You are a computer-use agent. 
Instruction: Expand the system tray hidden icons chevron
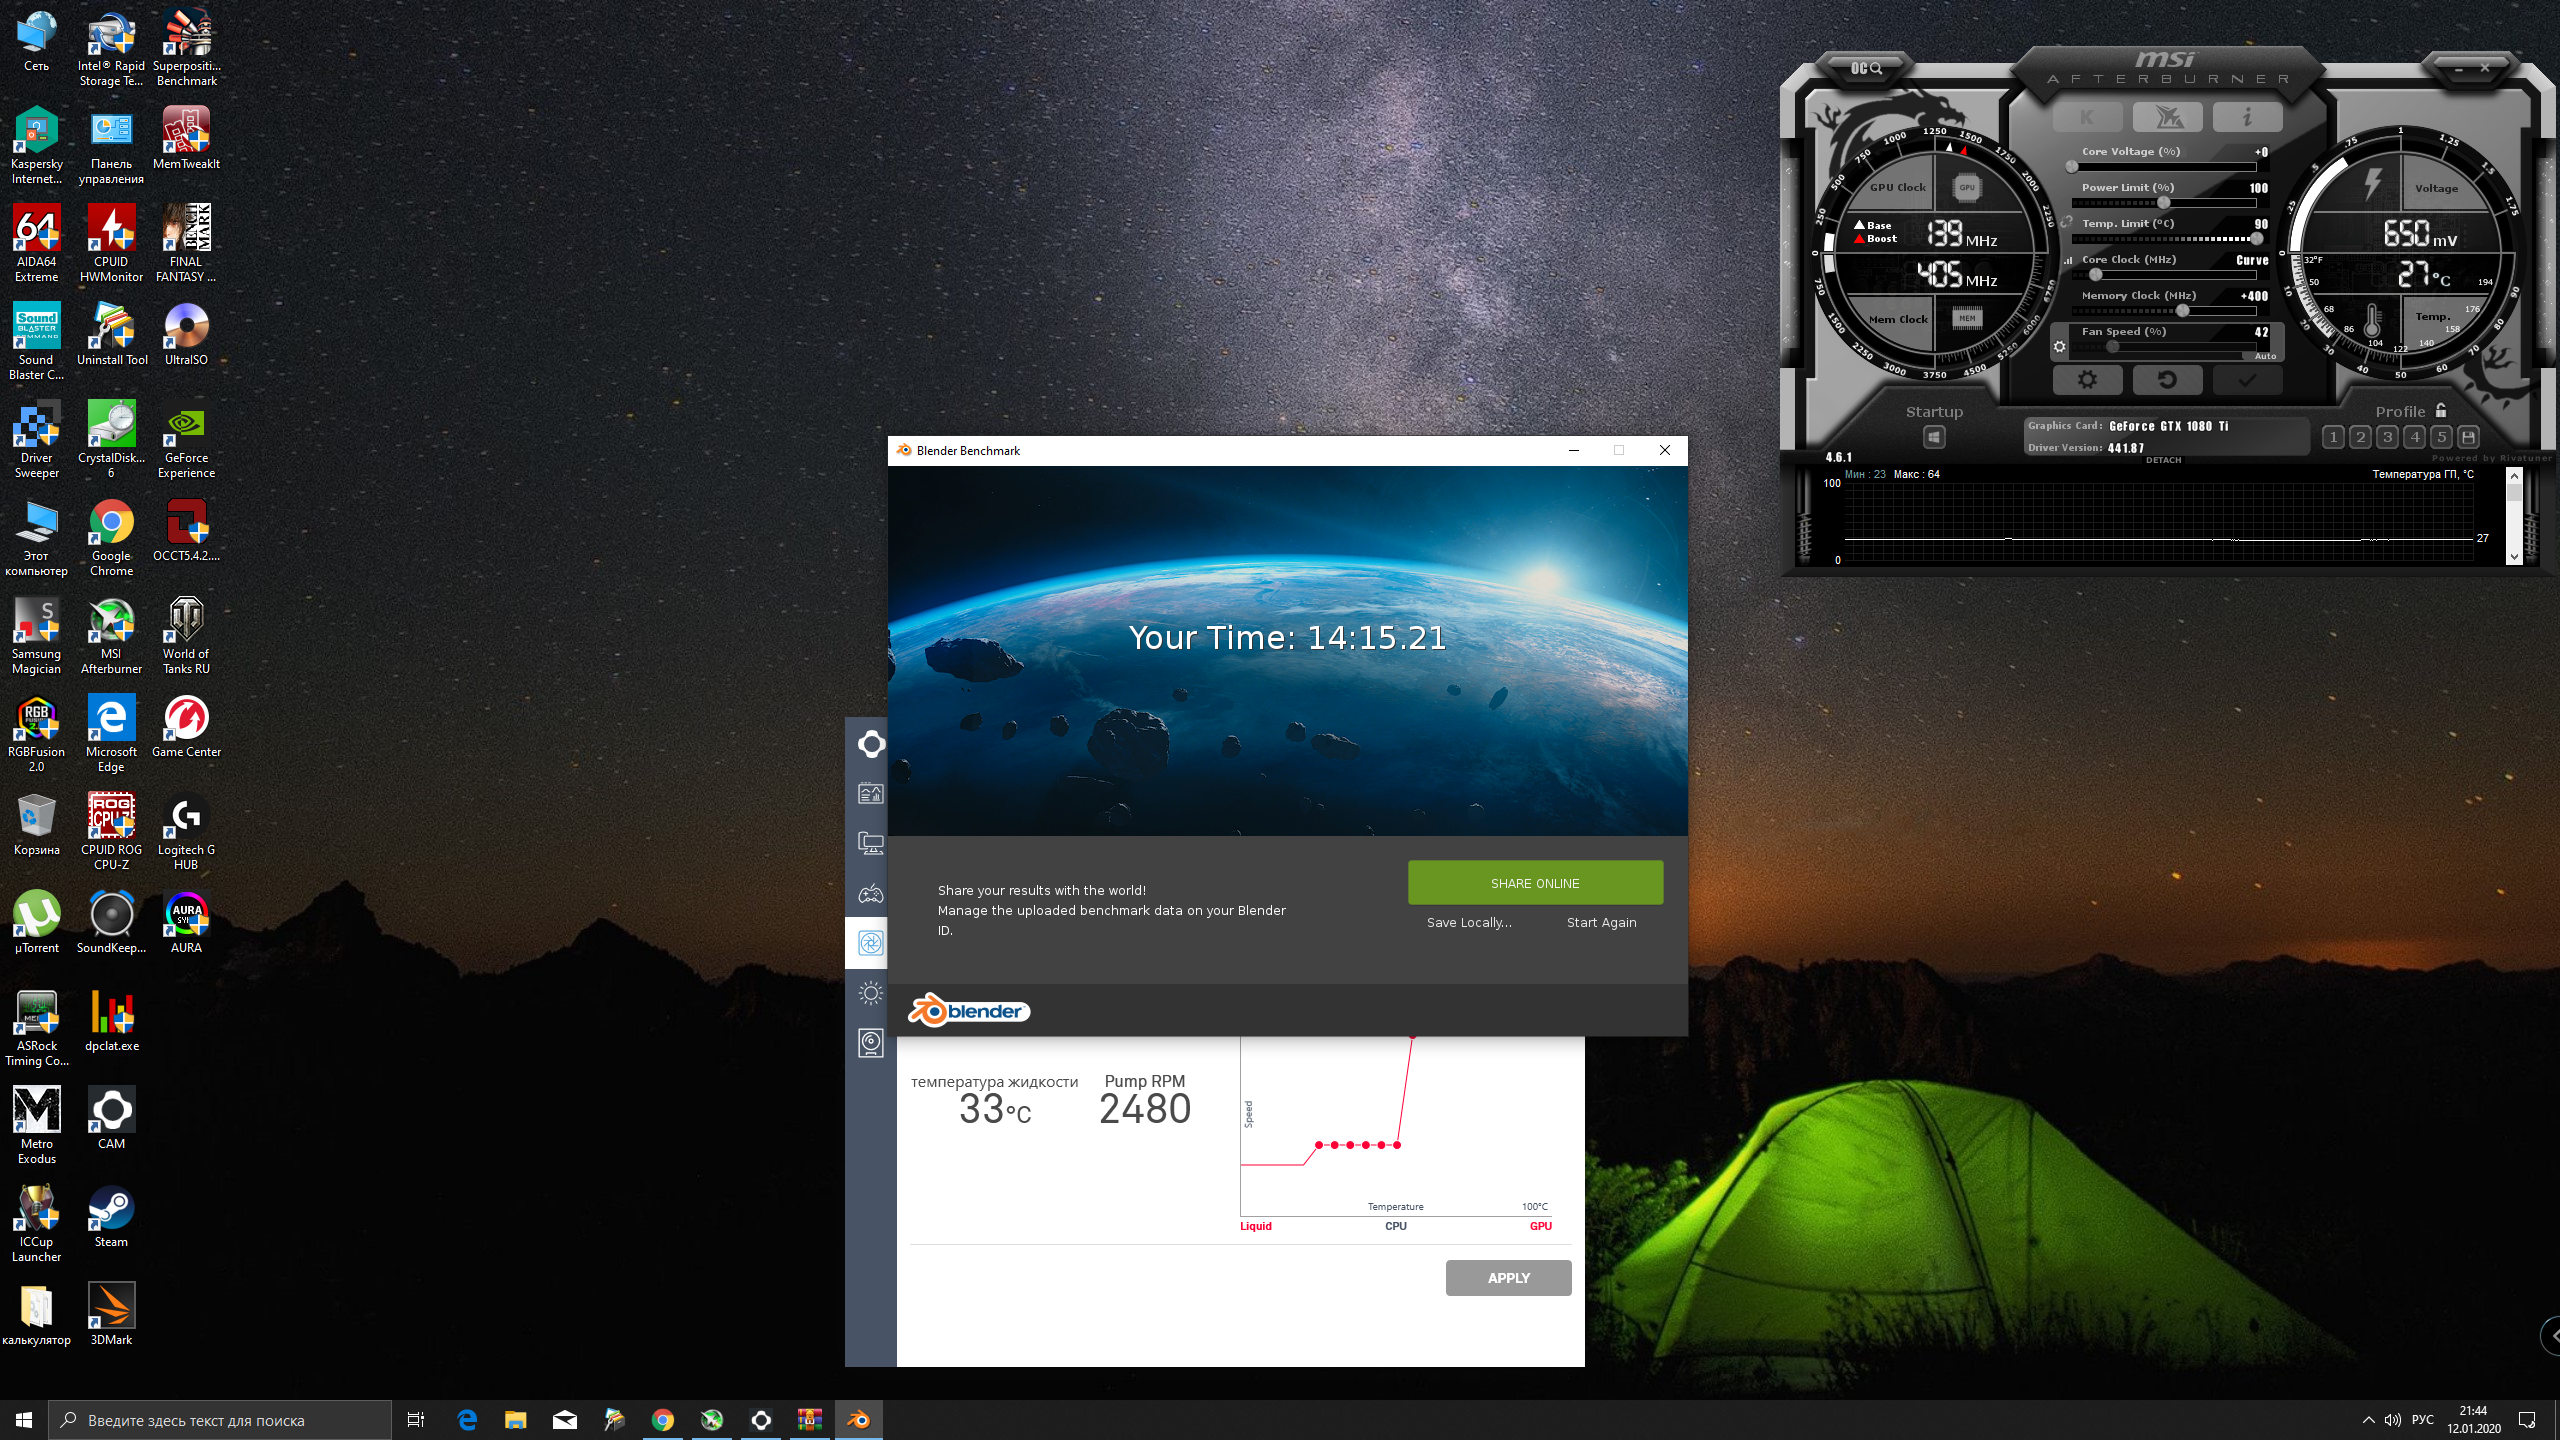(2368, 1420)
